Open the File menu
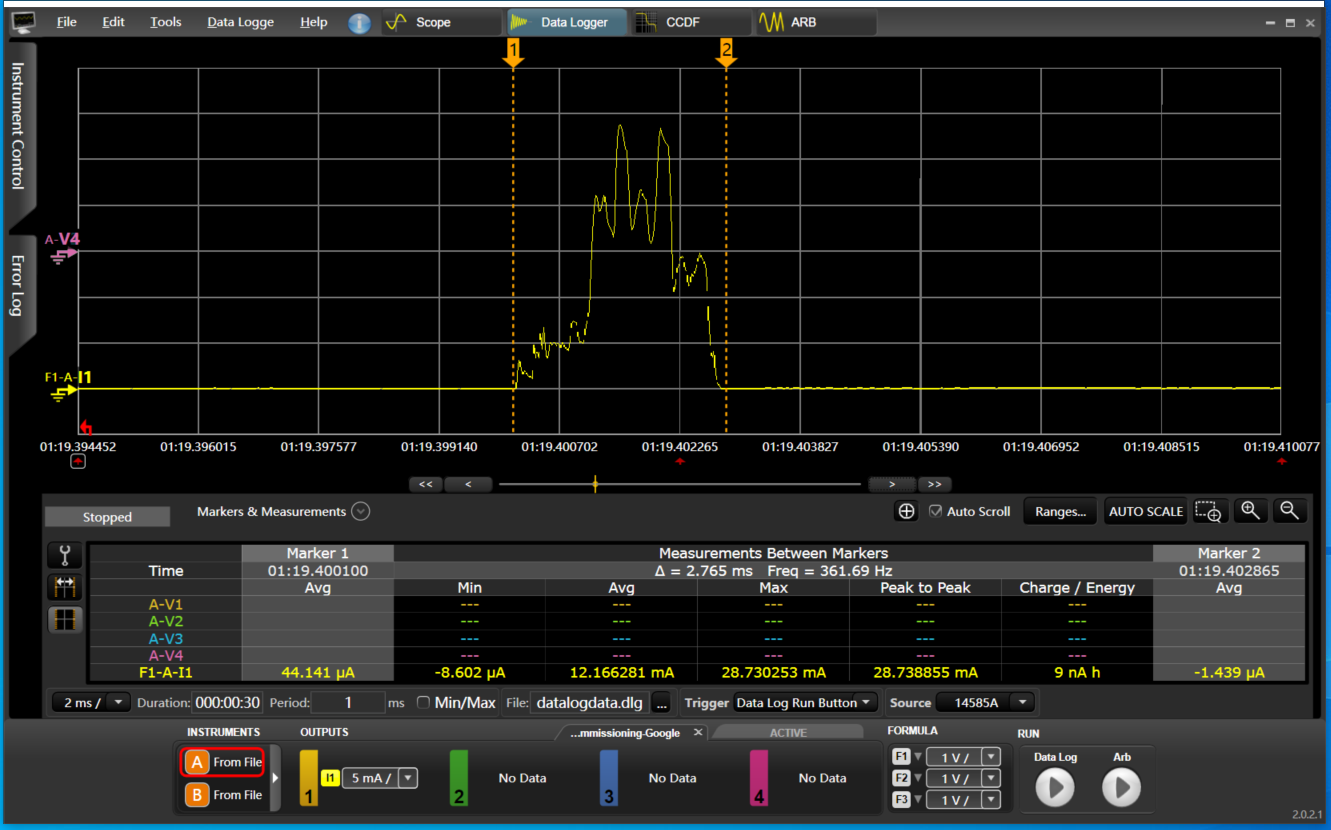This screenshot has width=1331, height=830. [x=67, y=22]
